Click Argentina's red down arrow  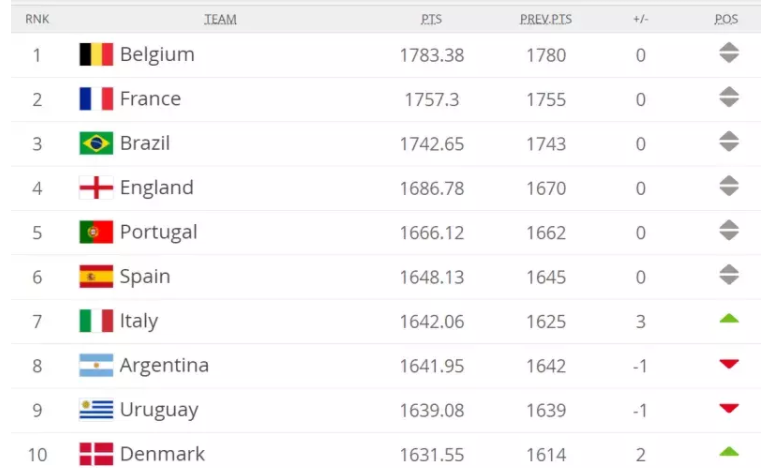pyautogui.click(x=729, y=365)
